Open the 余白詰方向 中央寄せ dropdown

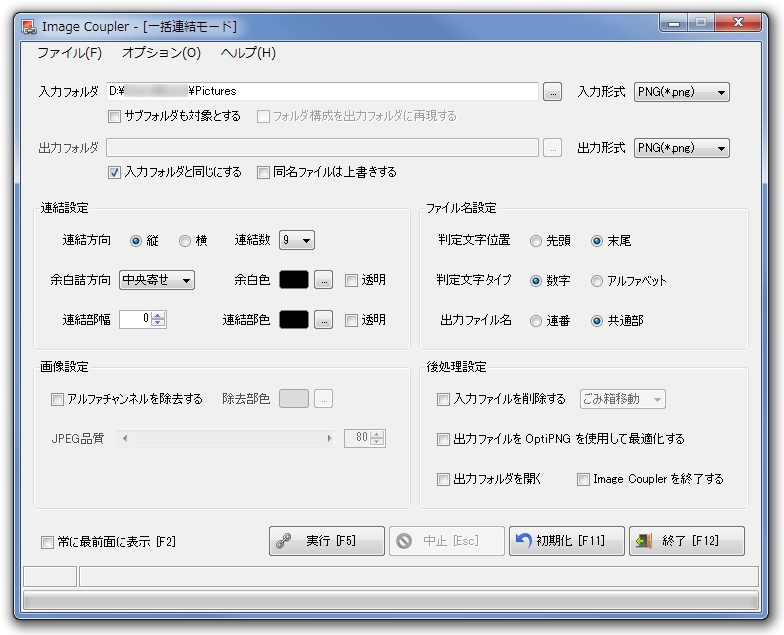[156, 280]
